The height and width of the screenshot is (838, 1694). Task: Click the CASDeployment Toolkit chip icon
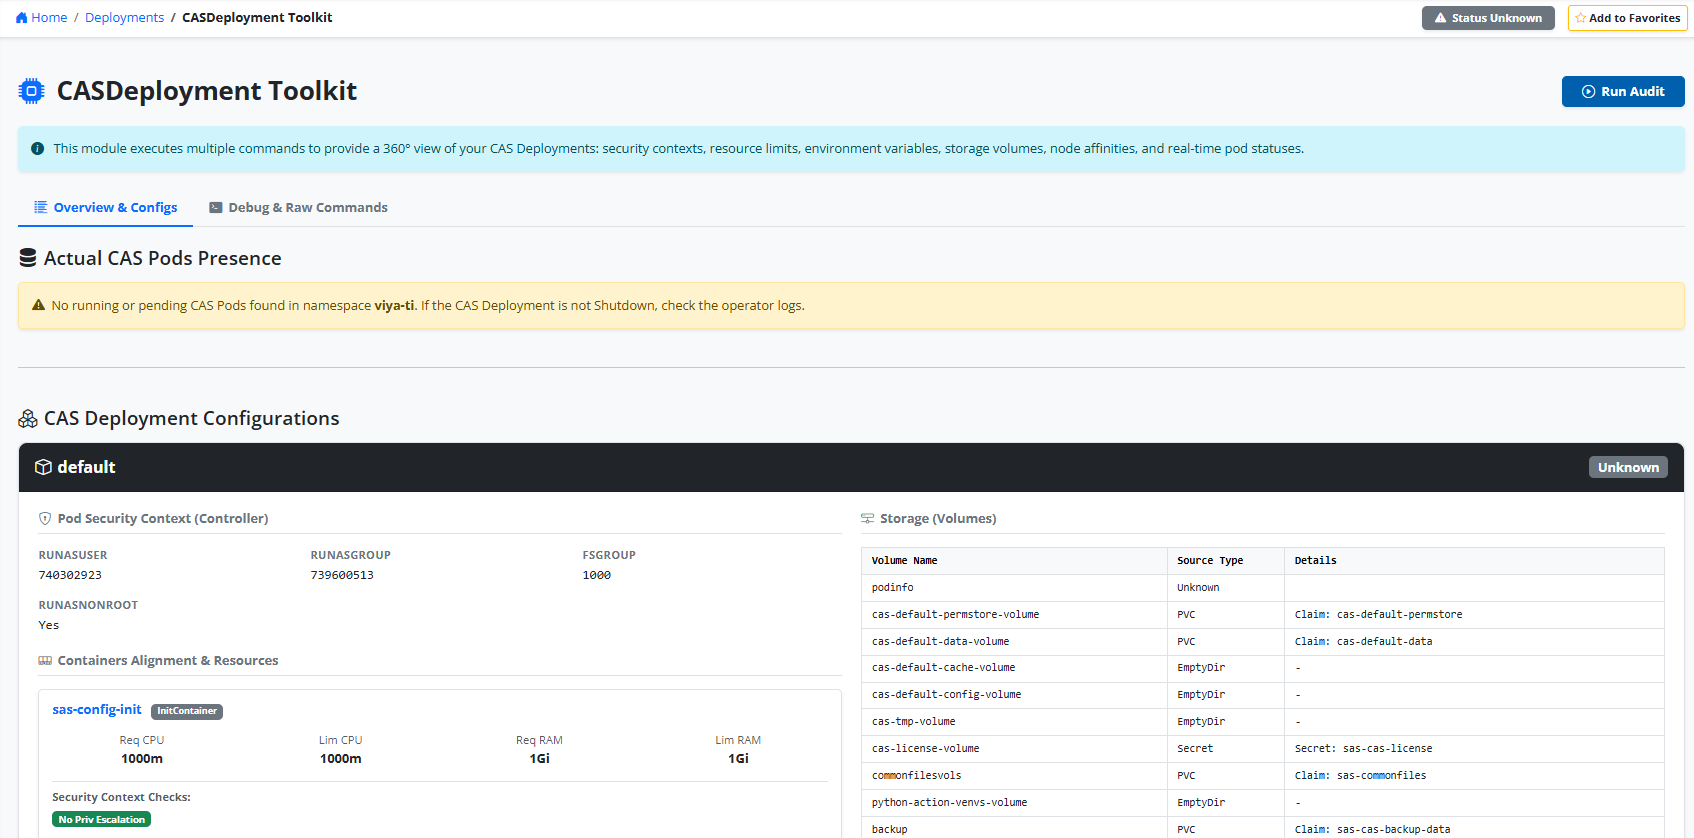coord(32,91)
